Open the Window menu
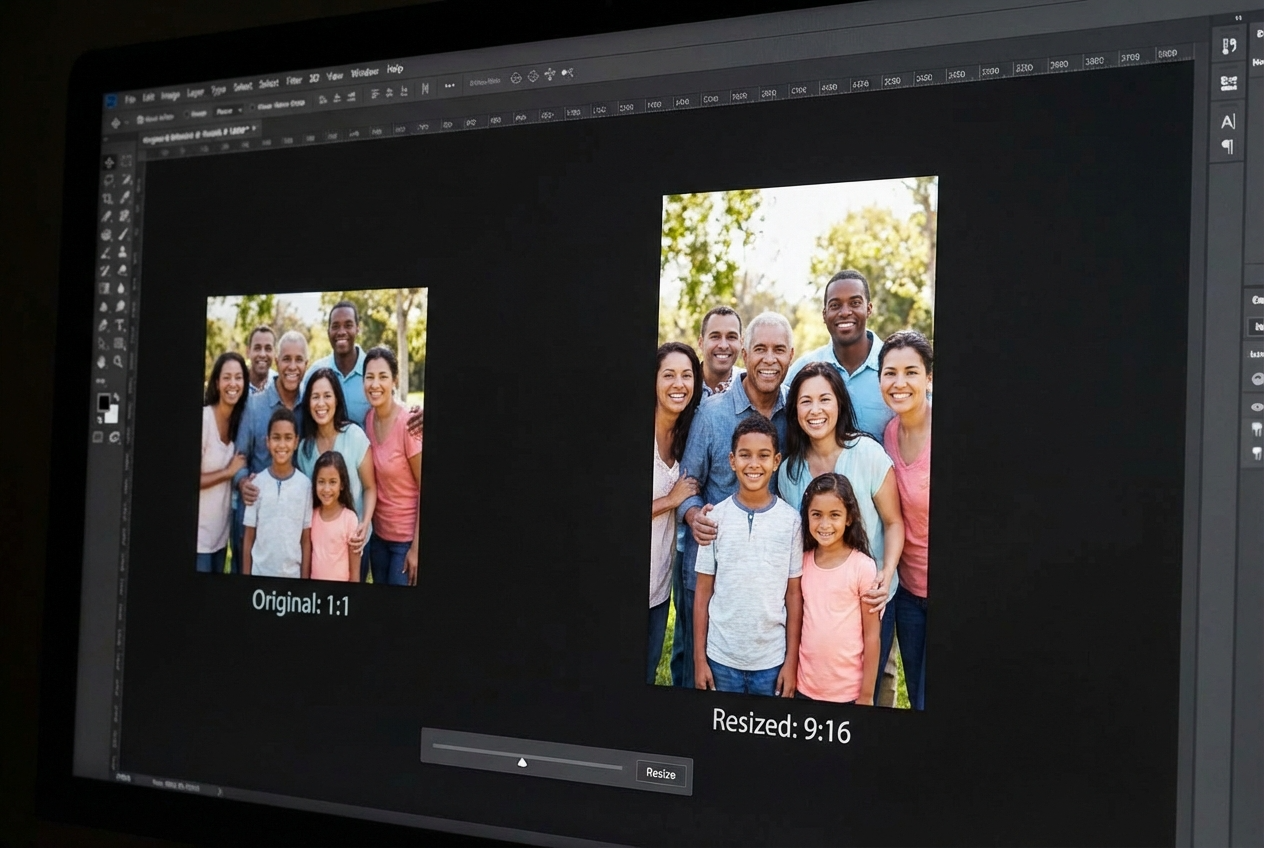This screenshot has width=1264, height=848. pyautogui.click(x=364, y=73)
